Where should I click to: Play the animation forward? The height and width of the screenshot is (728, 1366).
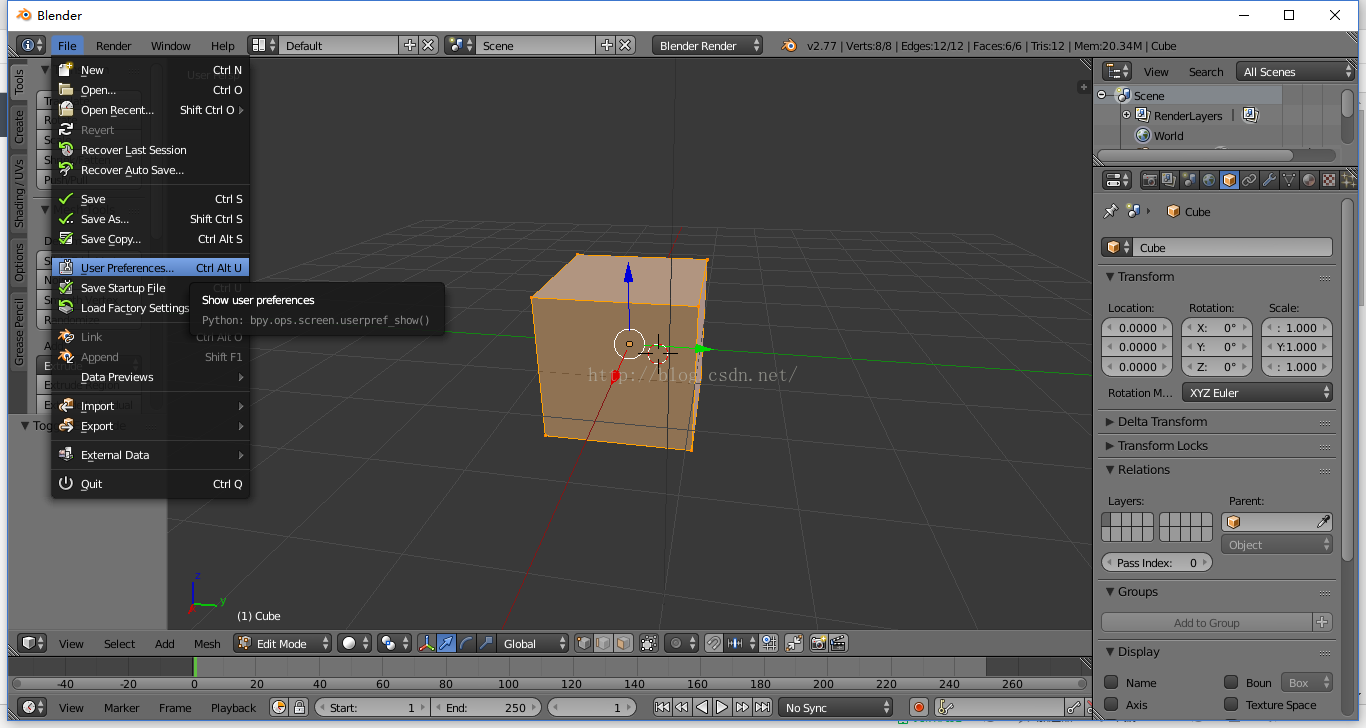(722, 707)
